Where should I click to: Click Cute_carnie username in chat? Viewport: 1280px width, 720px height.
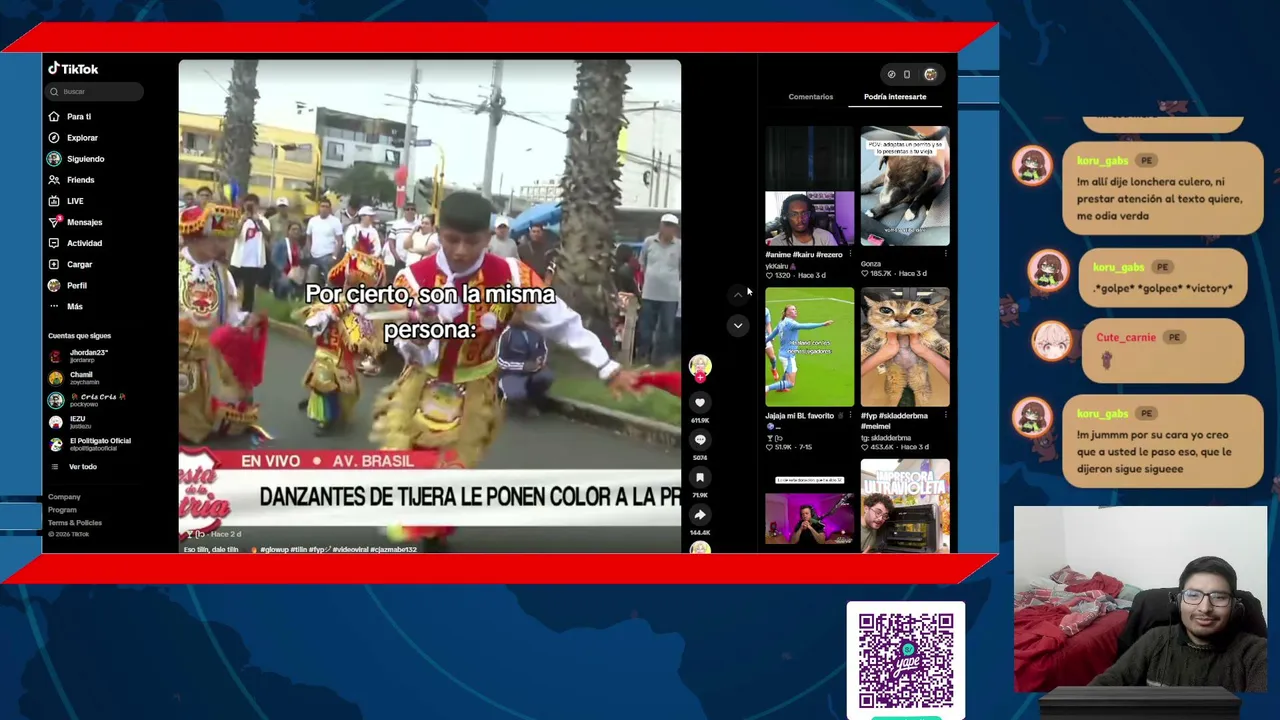tap(1126, 337)
